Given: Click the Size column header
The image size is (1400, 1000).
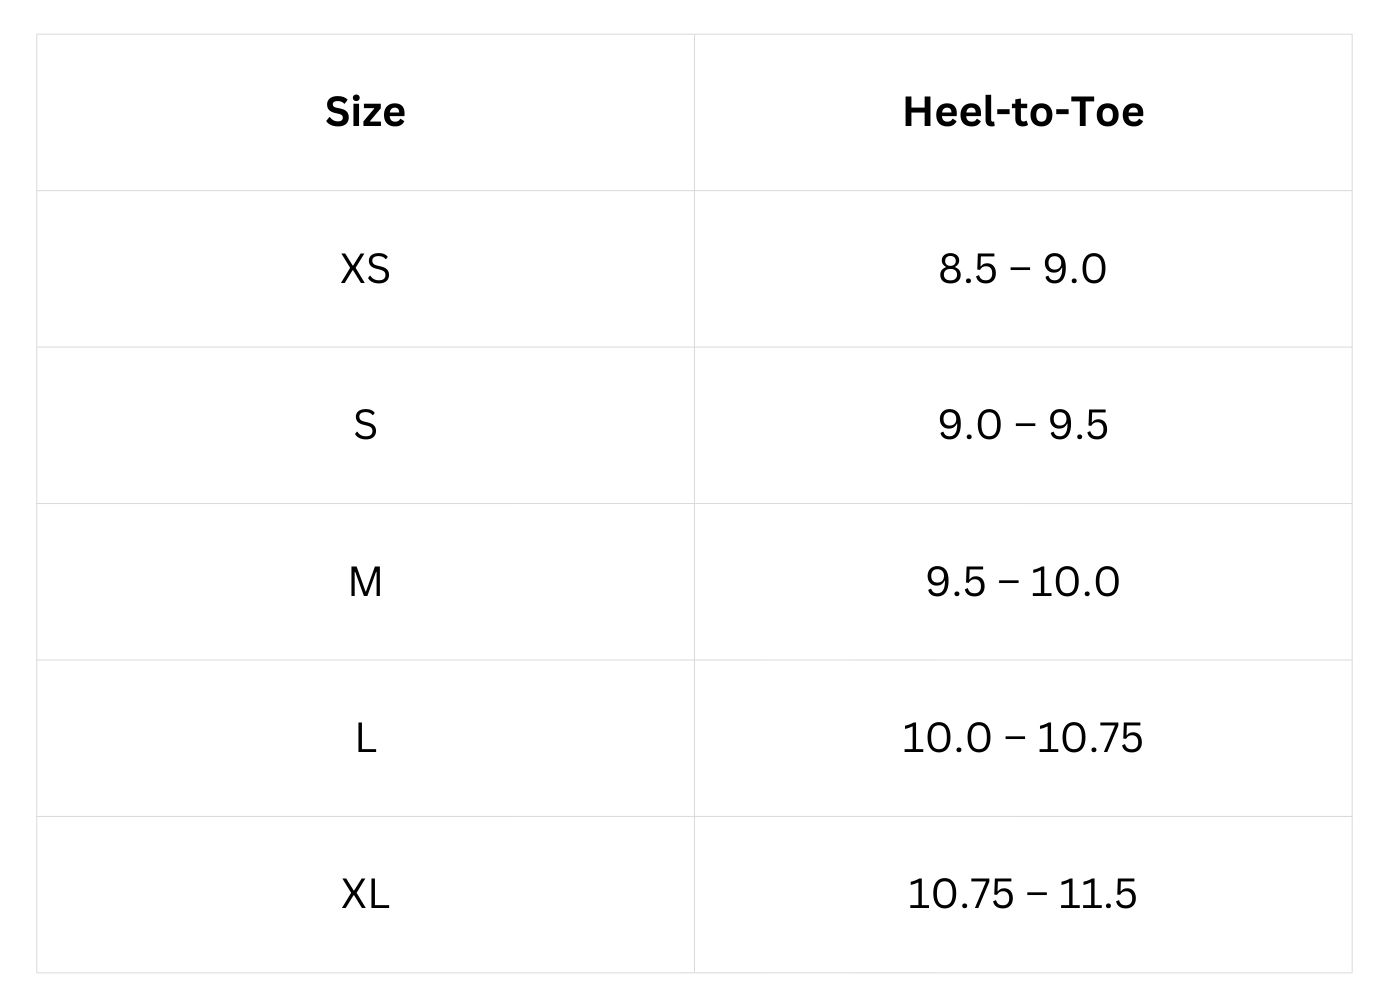Looking at the screenshot, I should tap(365, 111).
